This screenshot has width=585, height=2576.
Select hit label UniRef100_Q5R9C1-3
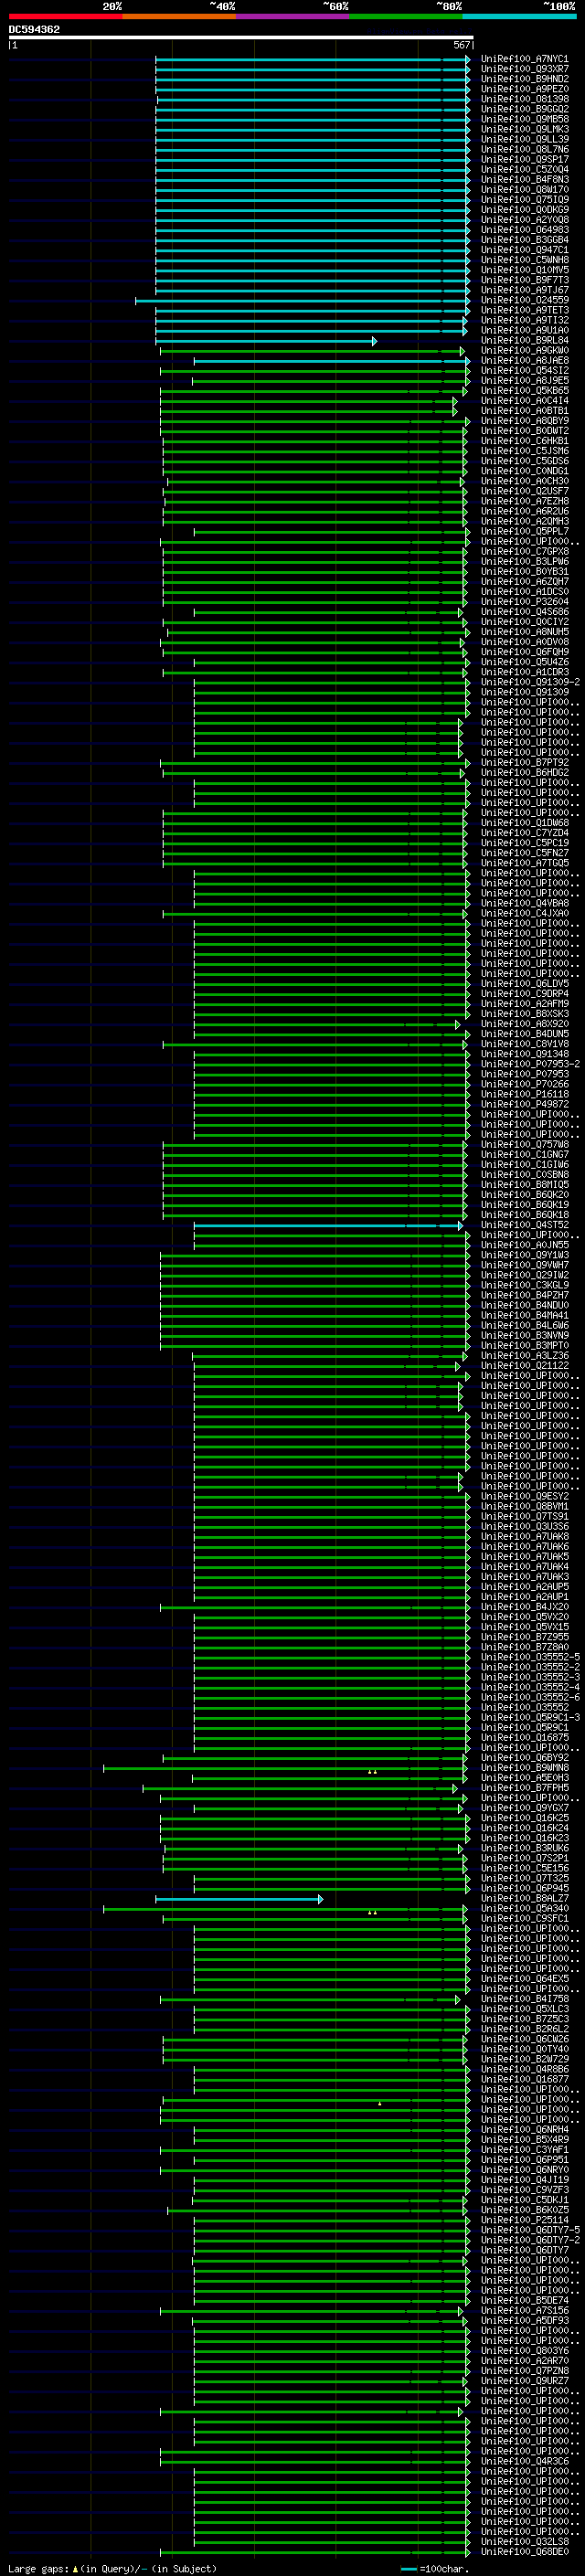pyautogui.click(x=530, y=1717)
